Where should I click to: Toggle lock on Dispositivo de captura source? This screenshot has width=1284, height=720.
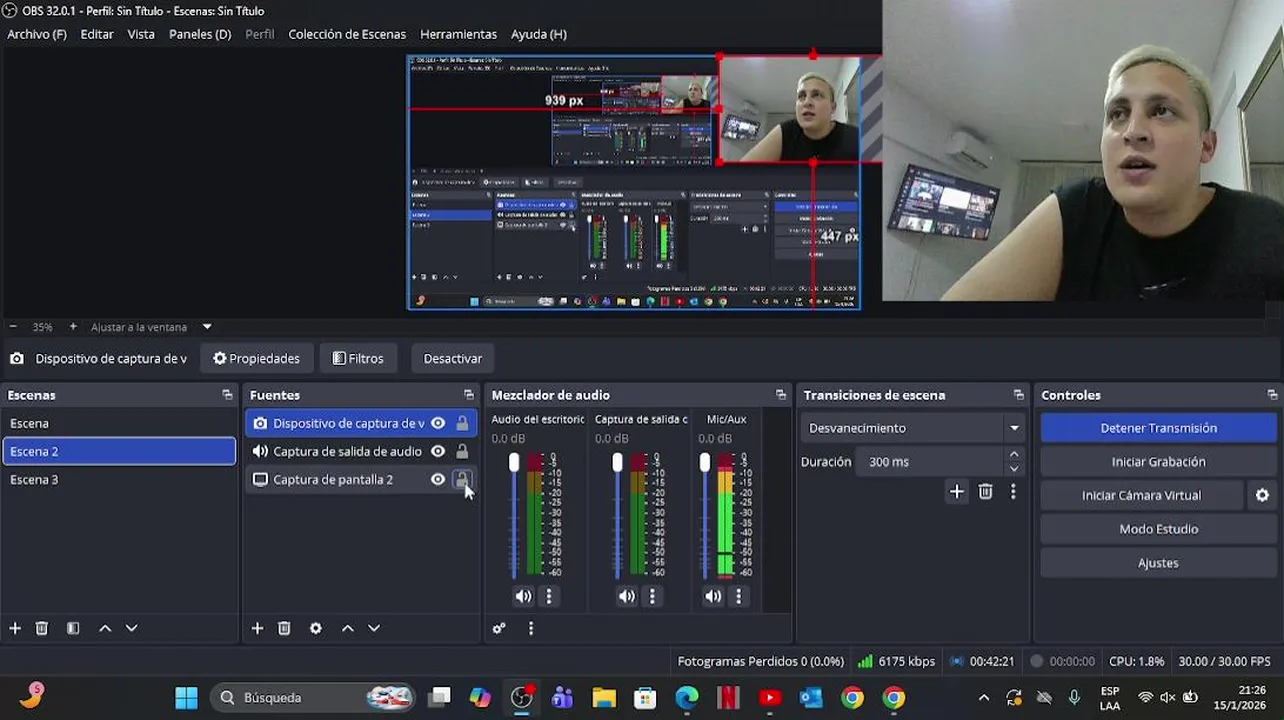click(x=462, y=423)
